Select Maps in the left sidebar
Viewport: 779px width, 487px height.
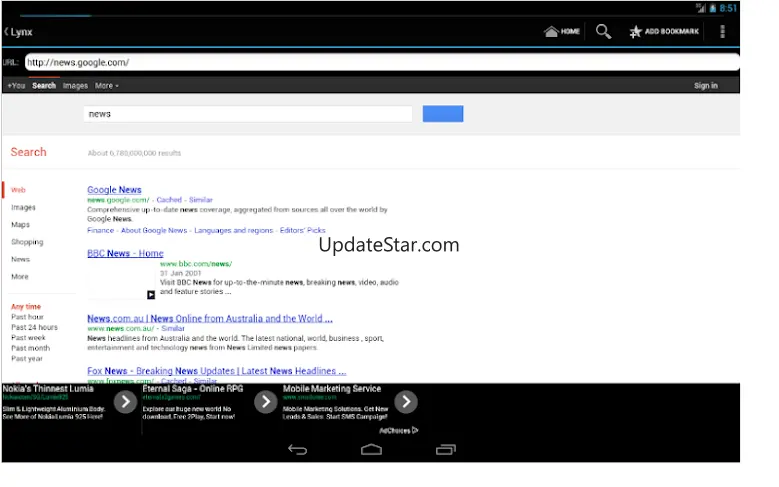20,225
